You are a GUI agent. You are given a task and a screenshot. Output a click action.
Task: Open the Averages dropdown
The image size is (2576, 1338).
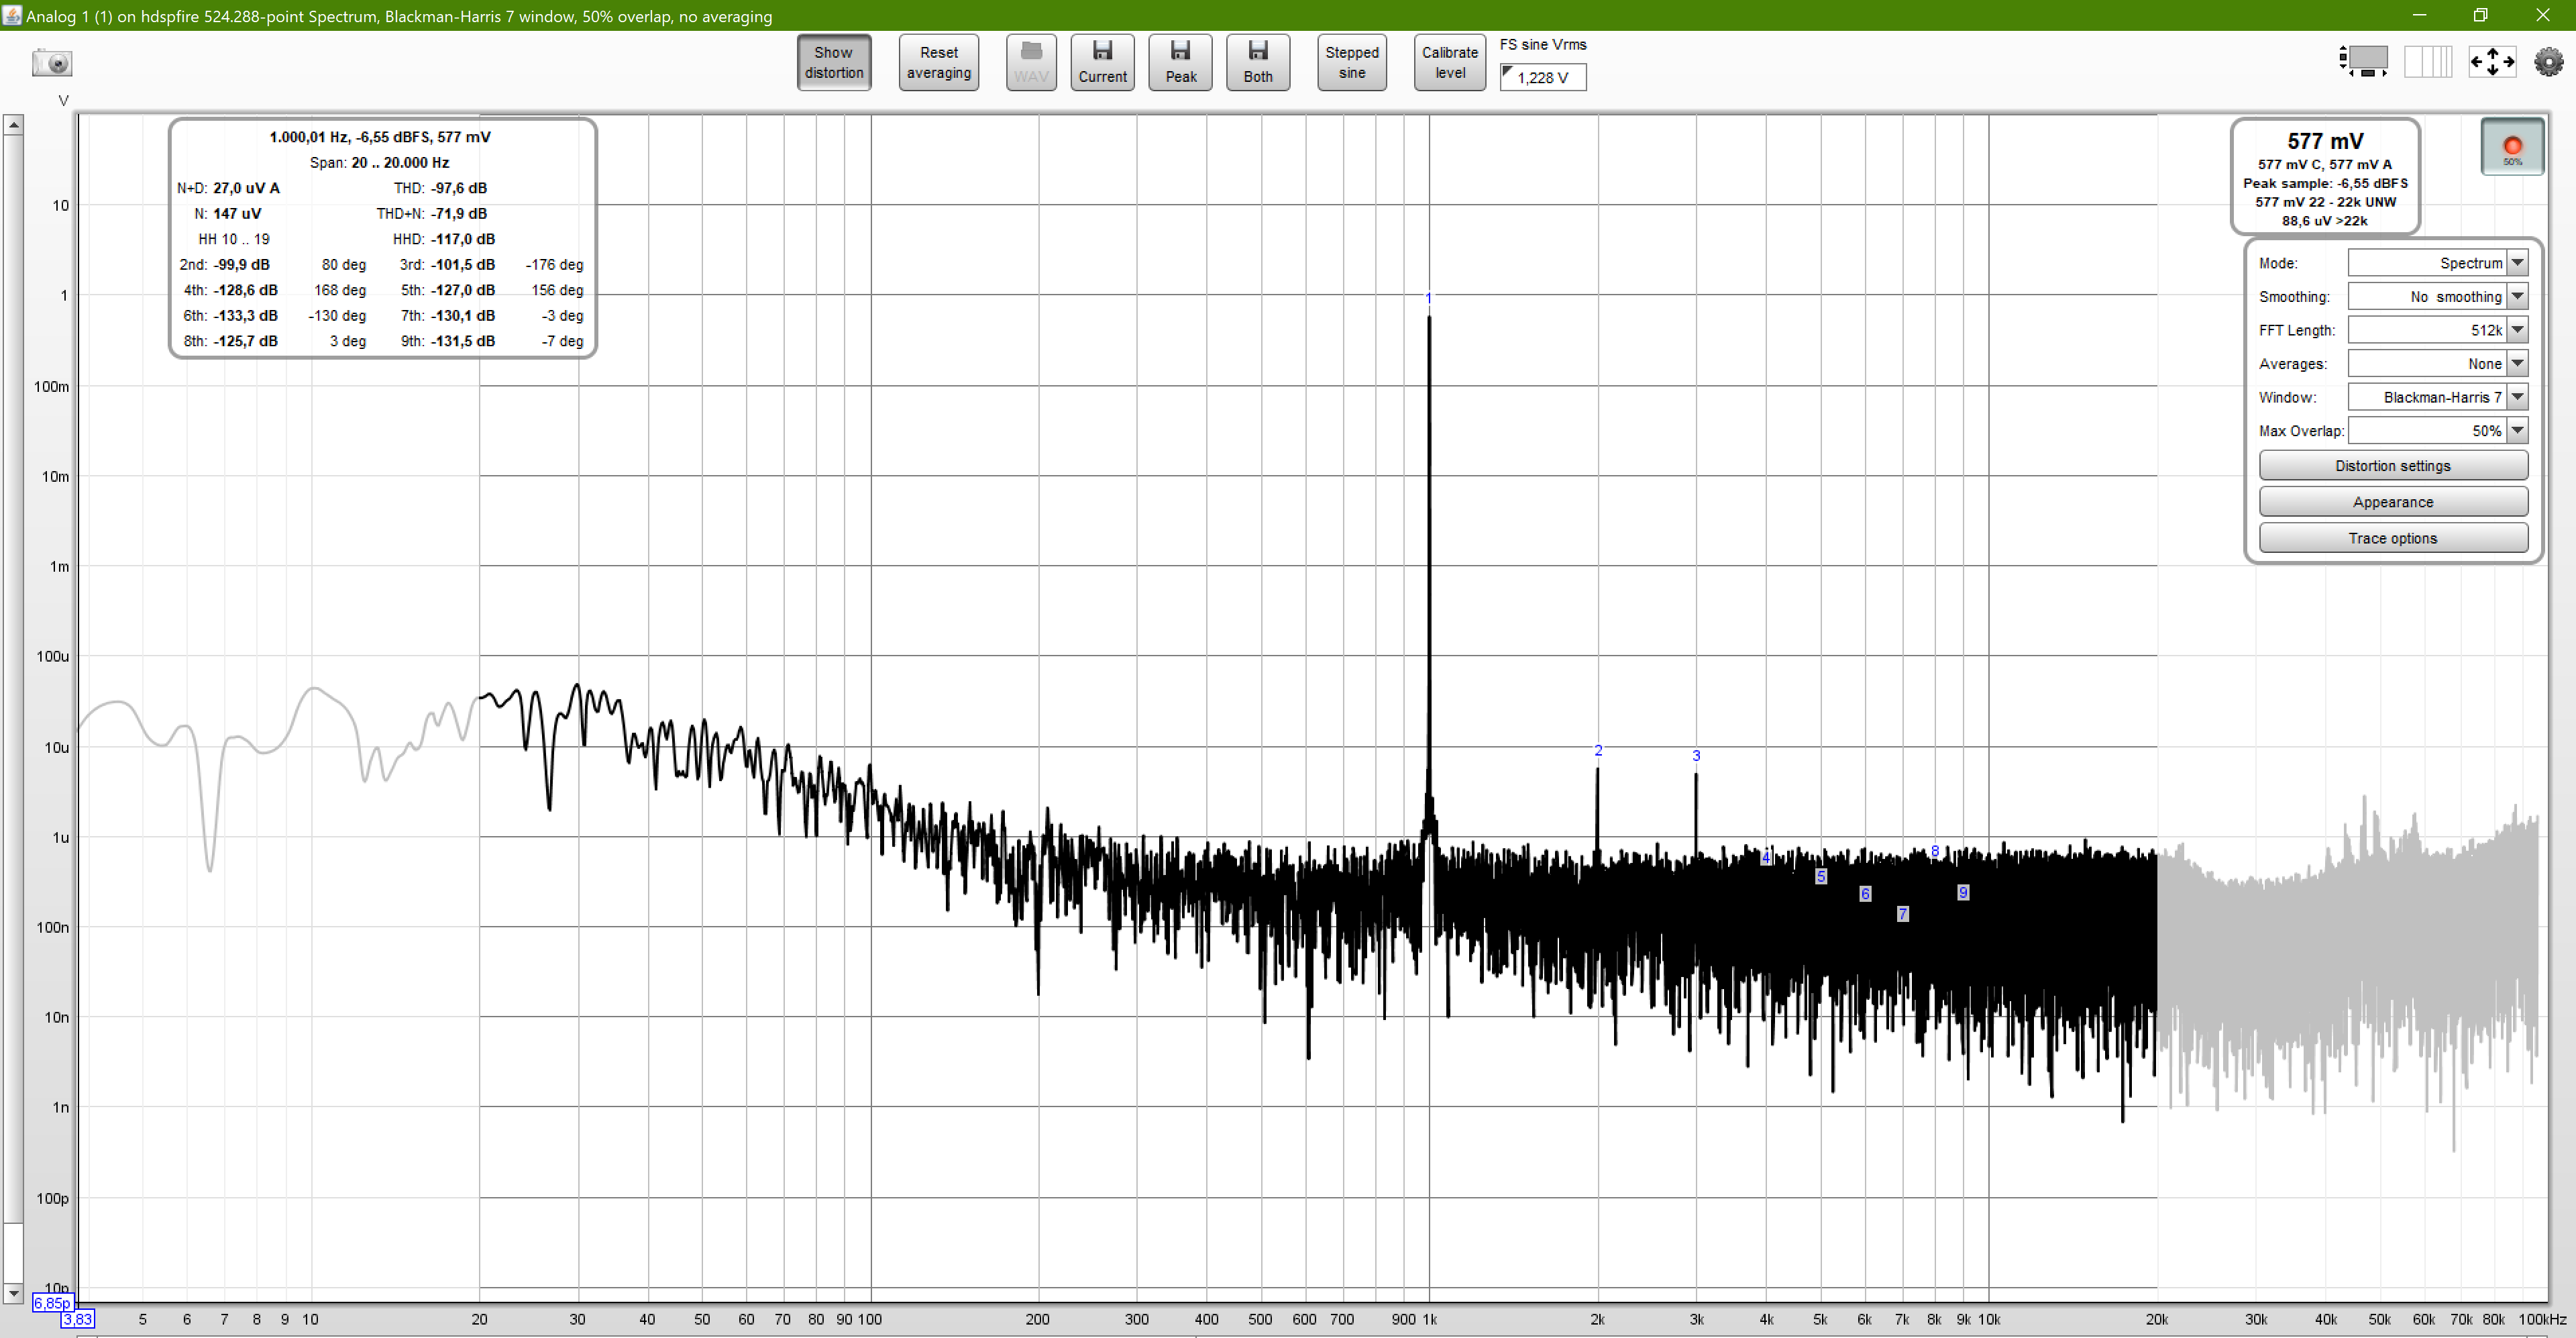point(2518,364)
